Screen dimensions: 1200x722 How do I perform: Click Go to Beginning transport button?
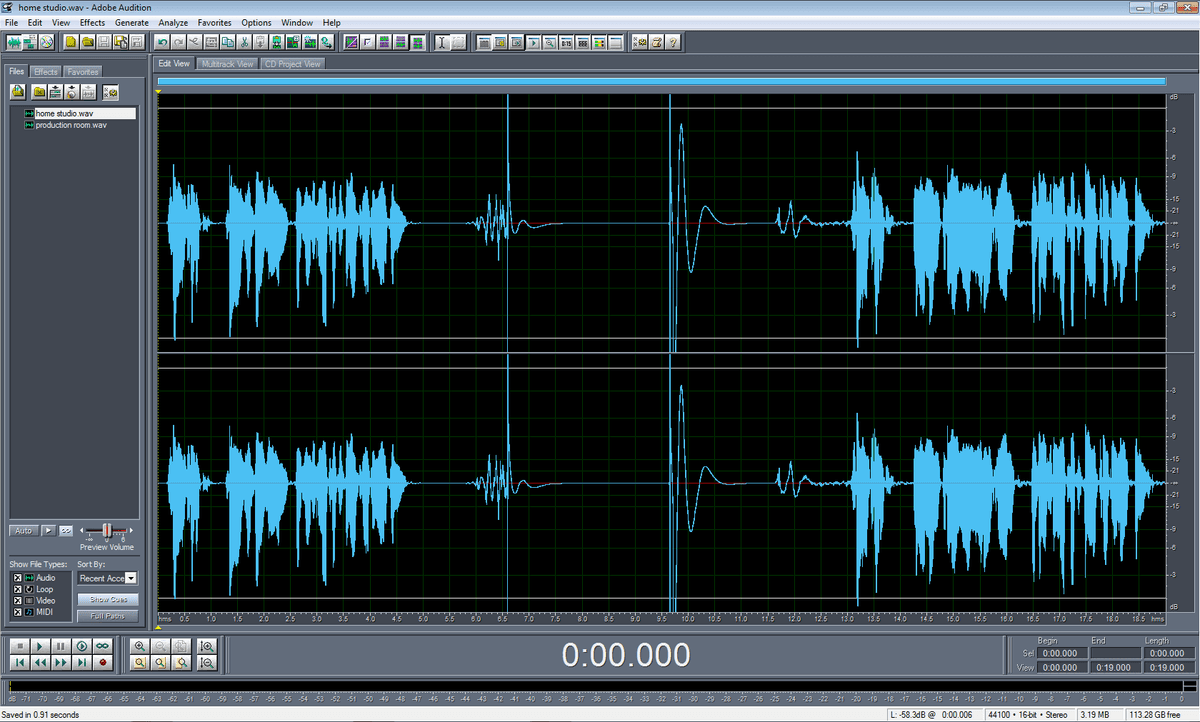tap(20, 662)
